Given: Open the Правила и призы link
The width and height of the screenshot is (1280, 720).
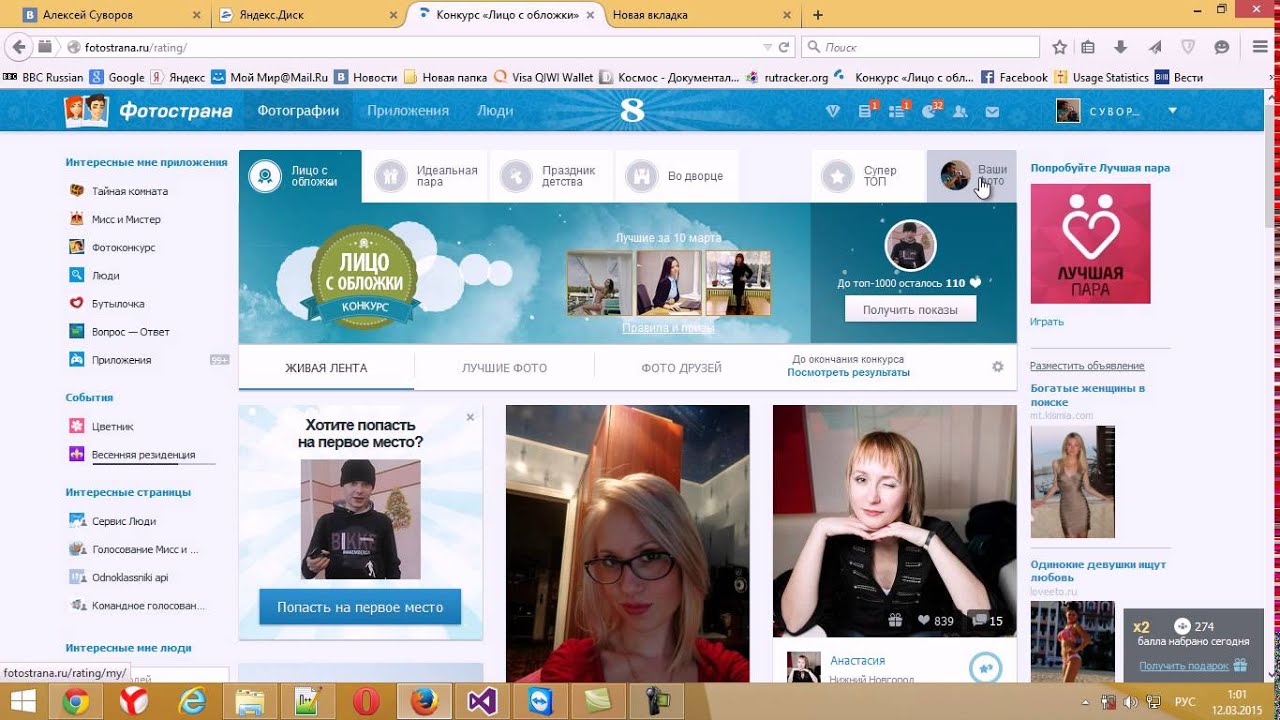Looking at the screenshot, I should pyautogui.click(x=668, y=328).
